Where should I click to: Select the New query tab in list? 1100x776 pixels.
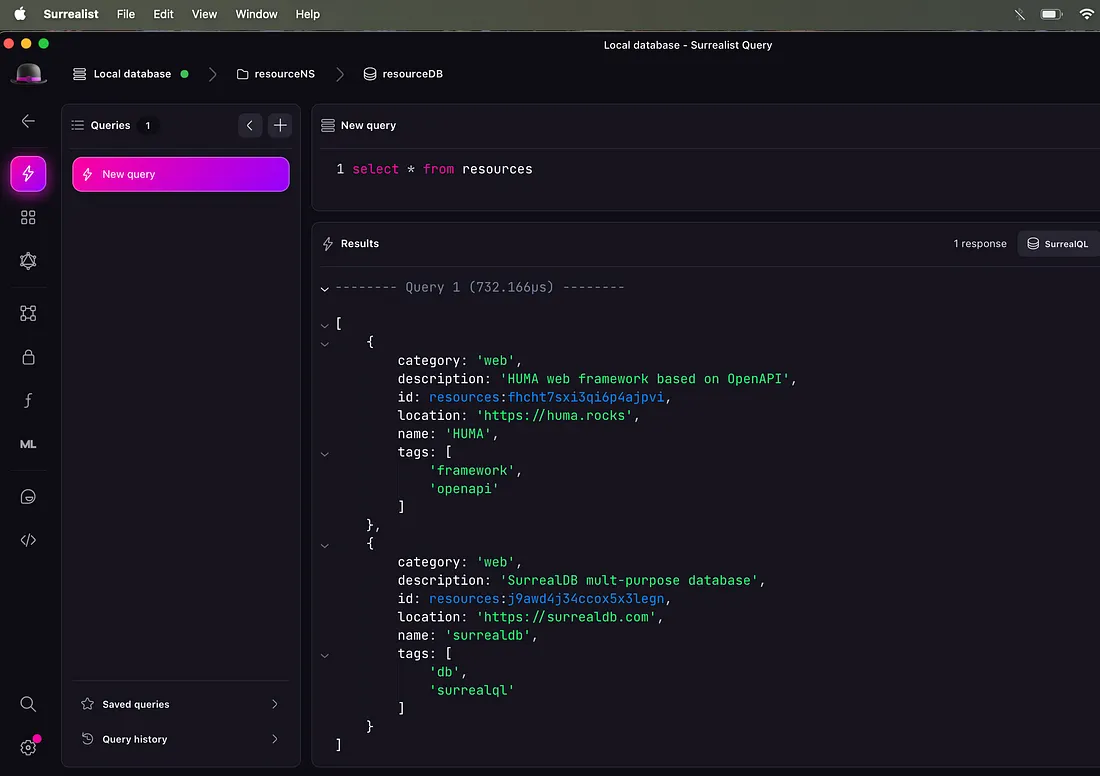click(181, 174)
